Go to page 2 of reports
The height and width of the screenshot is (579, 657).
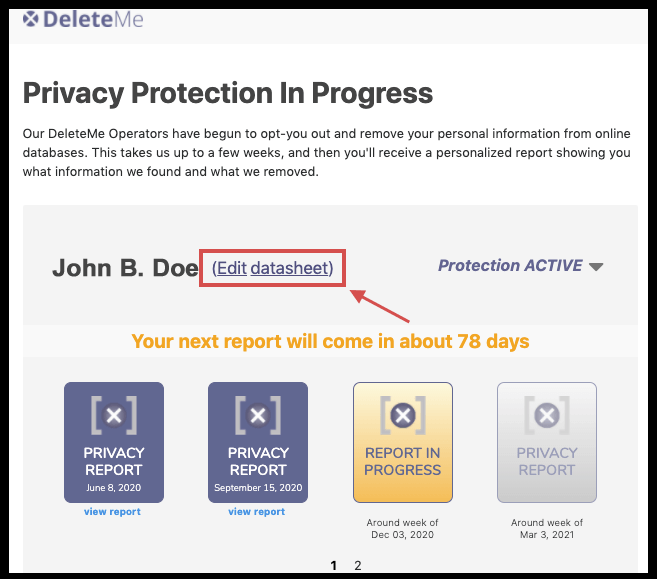358,566
